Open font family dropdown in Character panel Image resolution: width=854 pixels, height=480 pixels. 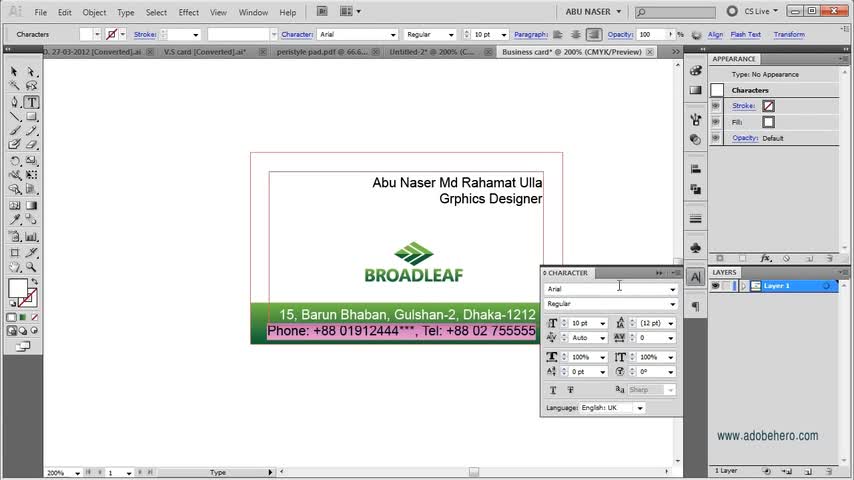673,289
